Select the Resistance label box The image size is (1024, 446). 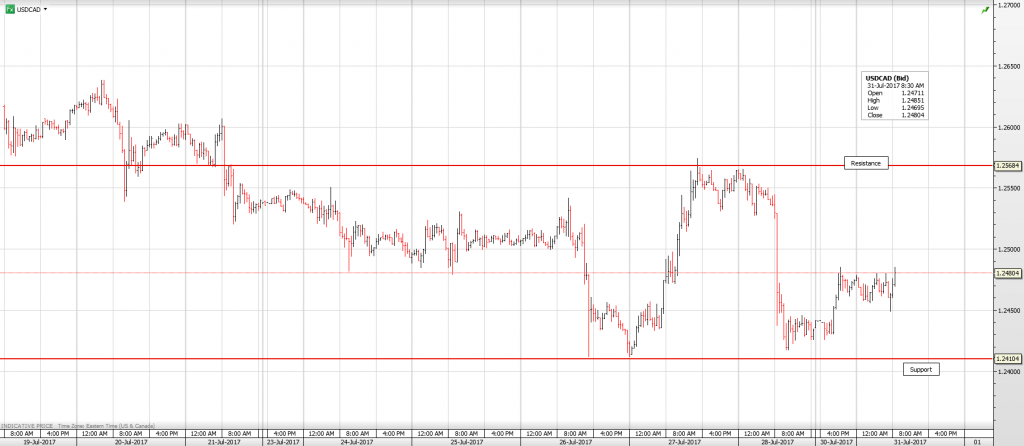[865, 162]
